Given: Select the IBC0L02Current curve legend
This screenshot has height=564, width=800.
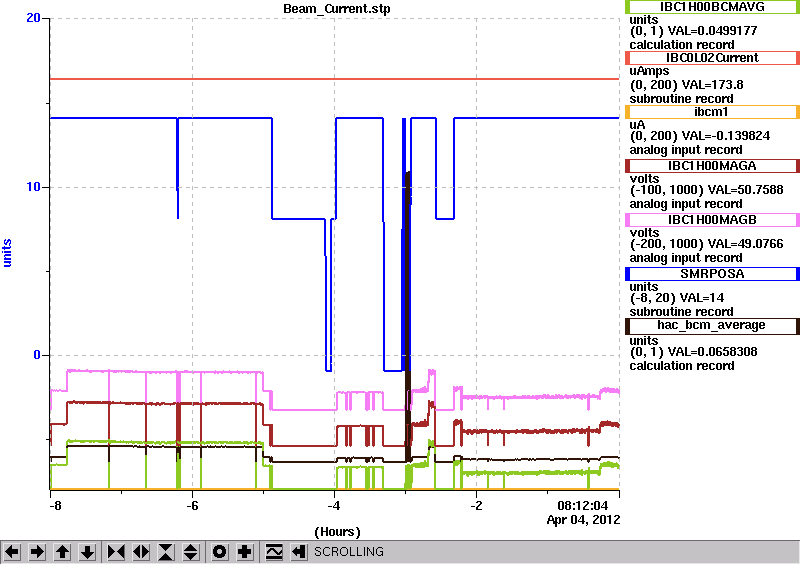Looking at the screenshot, I should point(712,58).
